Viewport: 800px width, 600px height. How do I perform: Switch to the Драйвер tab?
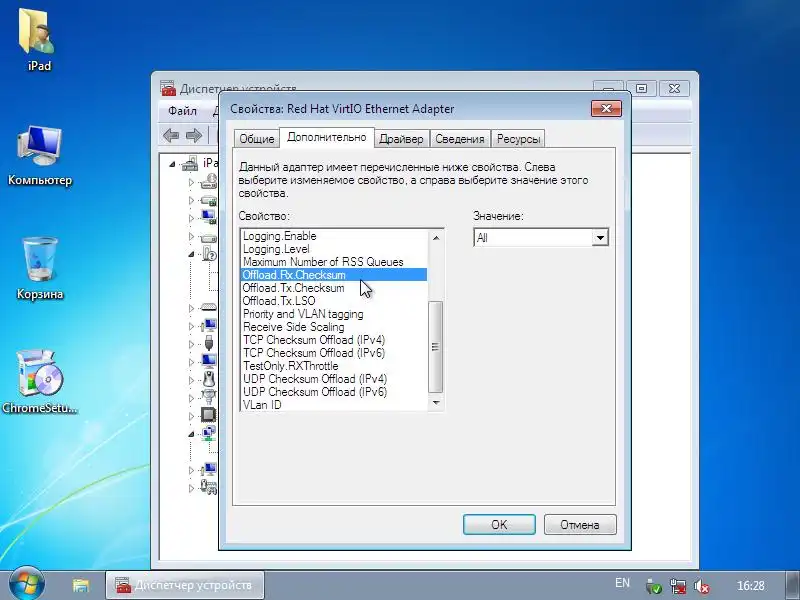[x=402, y=139]
